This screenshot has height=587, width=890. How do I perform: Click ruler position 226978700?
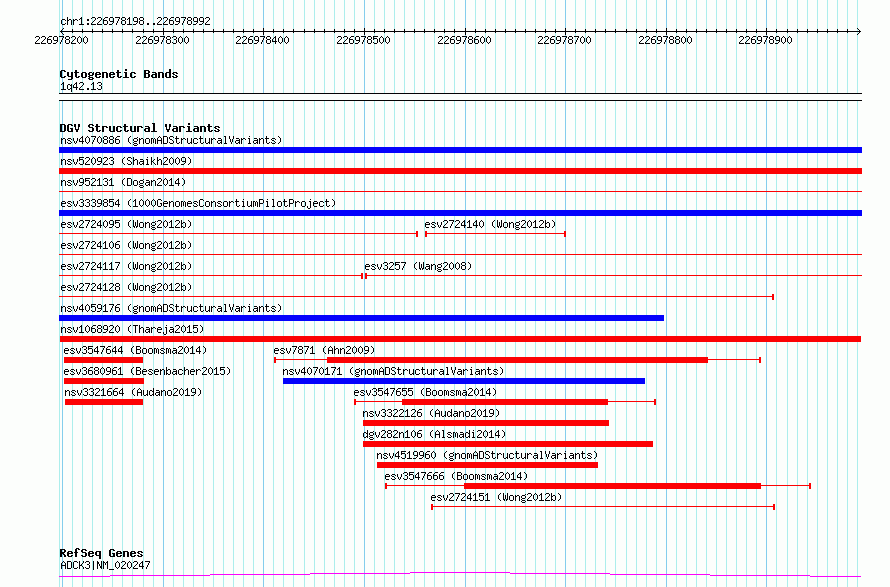[x=564, y=40]
